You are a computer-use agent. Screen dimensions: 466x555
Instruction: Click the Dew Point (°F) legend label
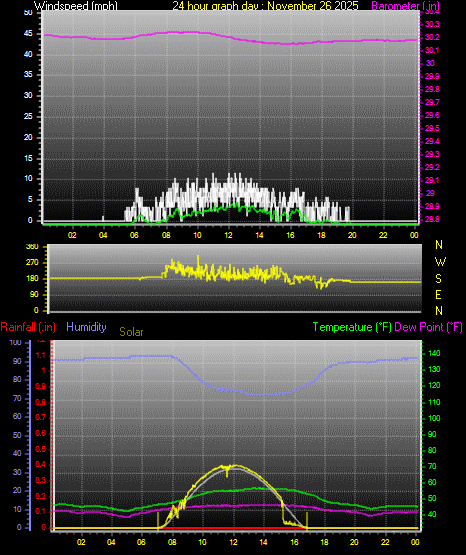(x=428, y=327)
